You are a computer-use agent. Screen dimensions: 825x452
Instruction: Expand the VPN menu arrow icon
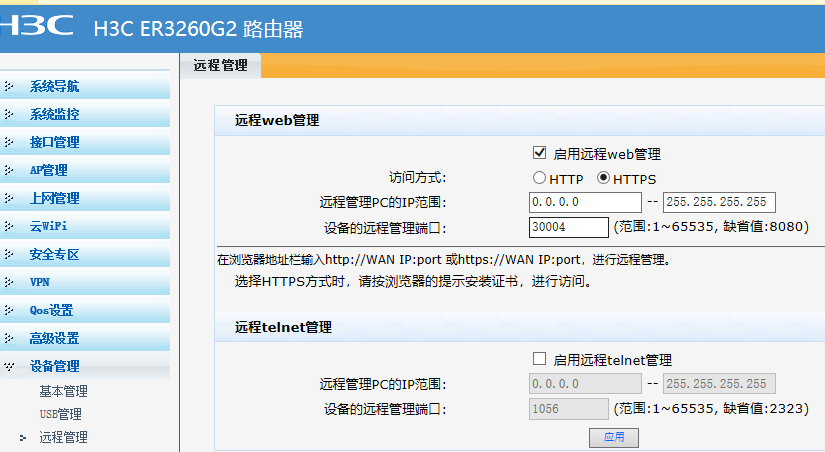9,282
